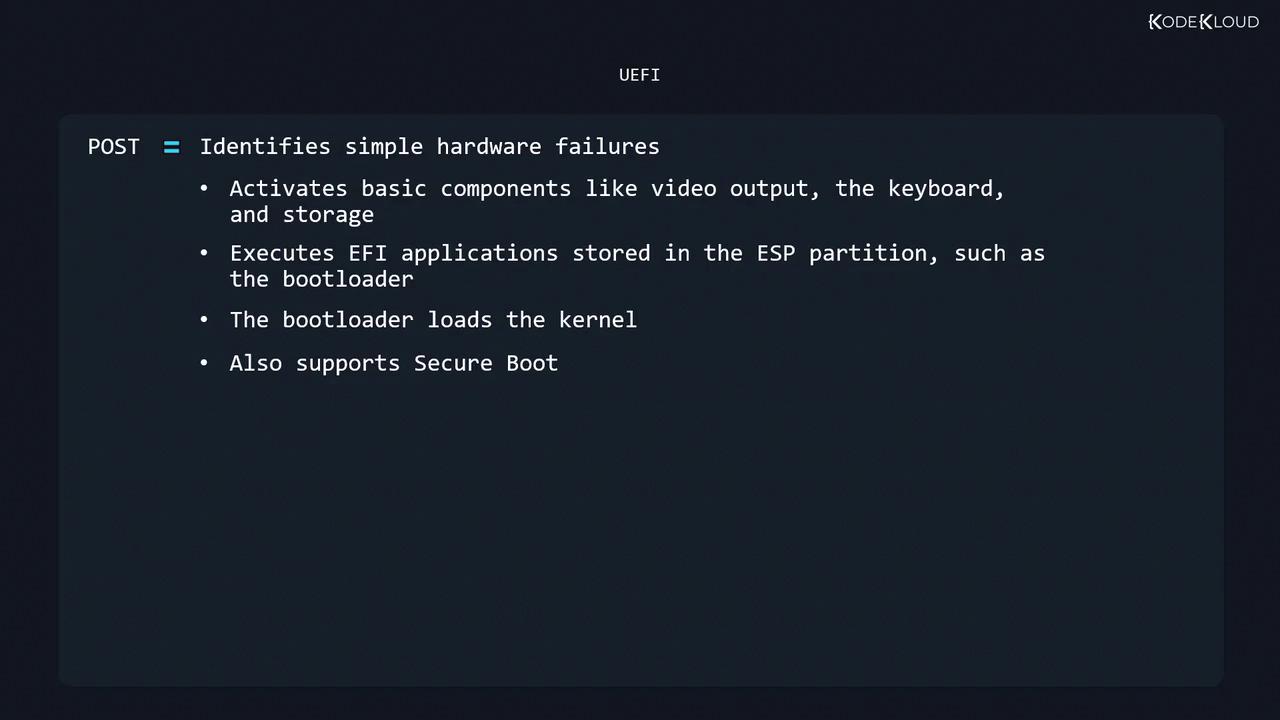Screen dimensions: 1280x720
Task: Click the KodeKloud logo
Action: point(1203,22)
